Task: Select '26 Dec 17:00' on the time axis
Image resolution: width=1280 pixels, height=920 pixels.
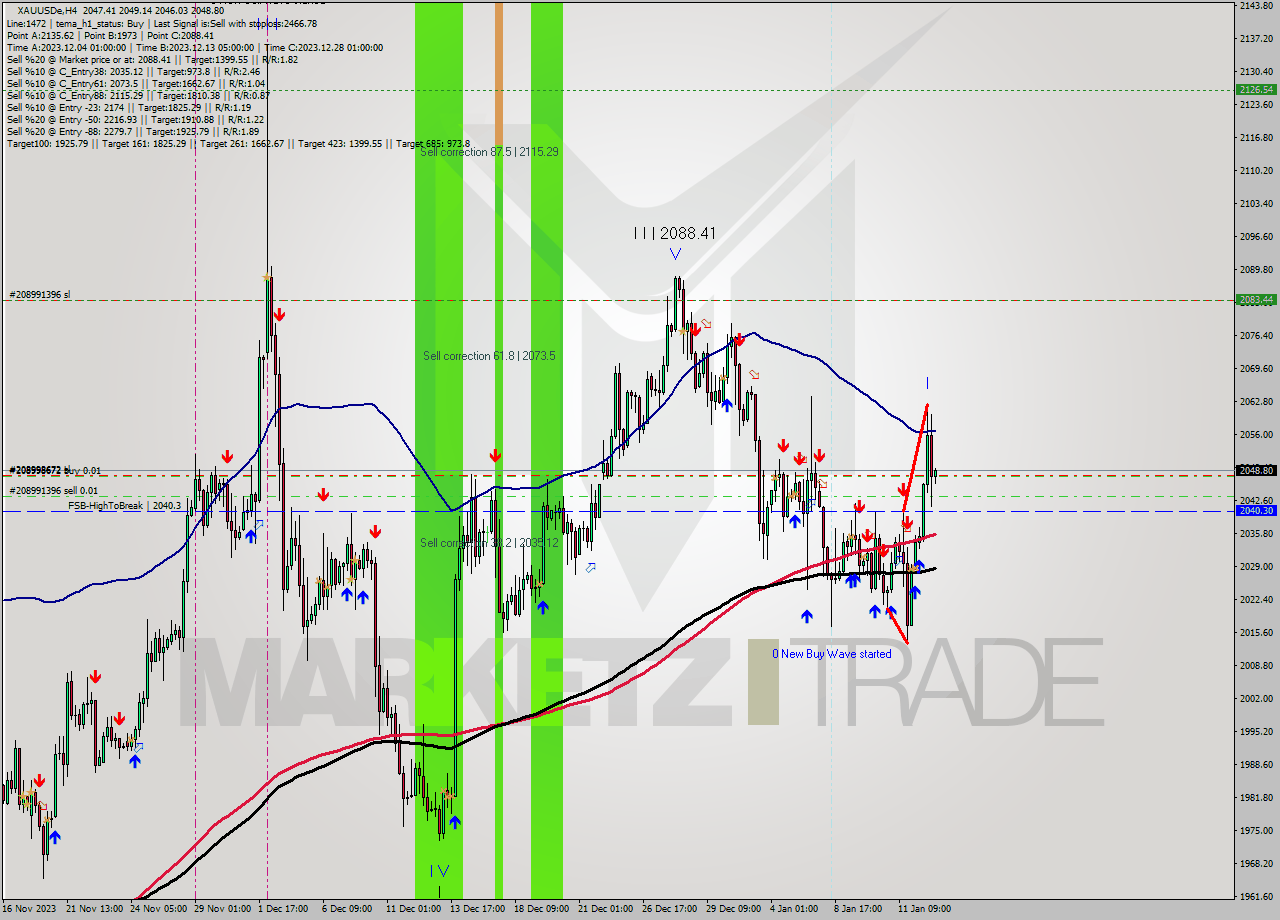Action: click(x=669, y=909)
